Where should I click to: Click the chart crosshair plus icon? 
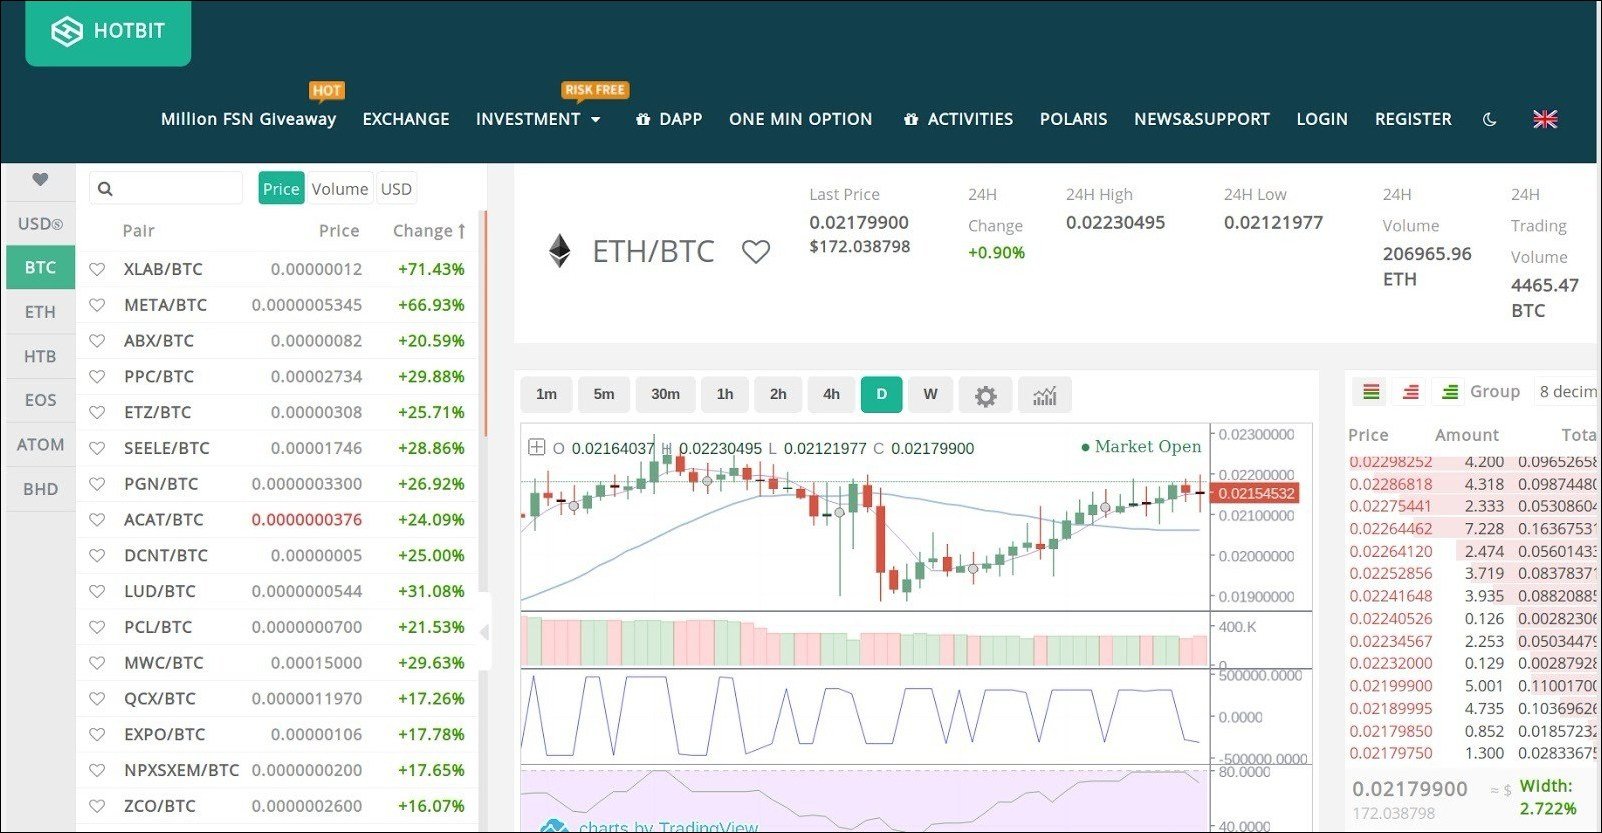click(x=536, y=447)
